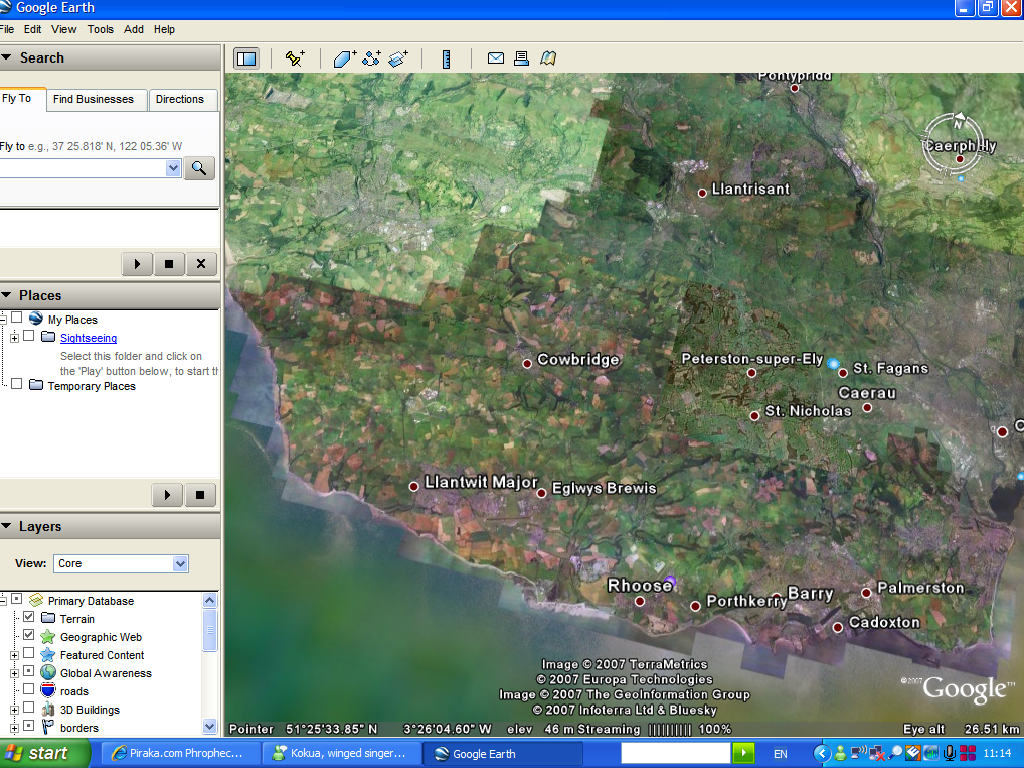Image resolution: width=1024 pixels, height=768 pixels.
Task: Click the Email envelope icon
Action: [495, 59]
